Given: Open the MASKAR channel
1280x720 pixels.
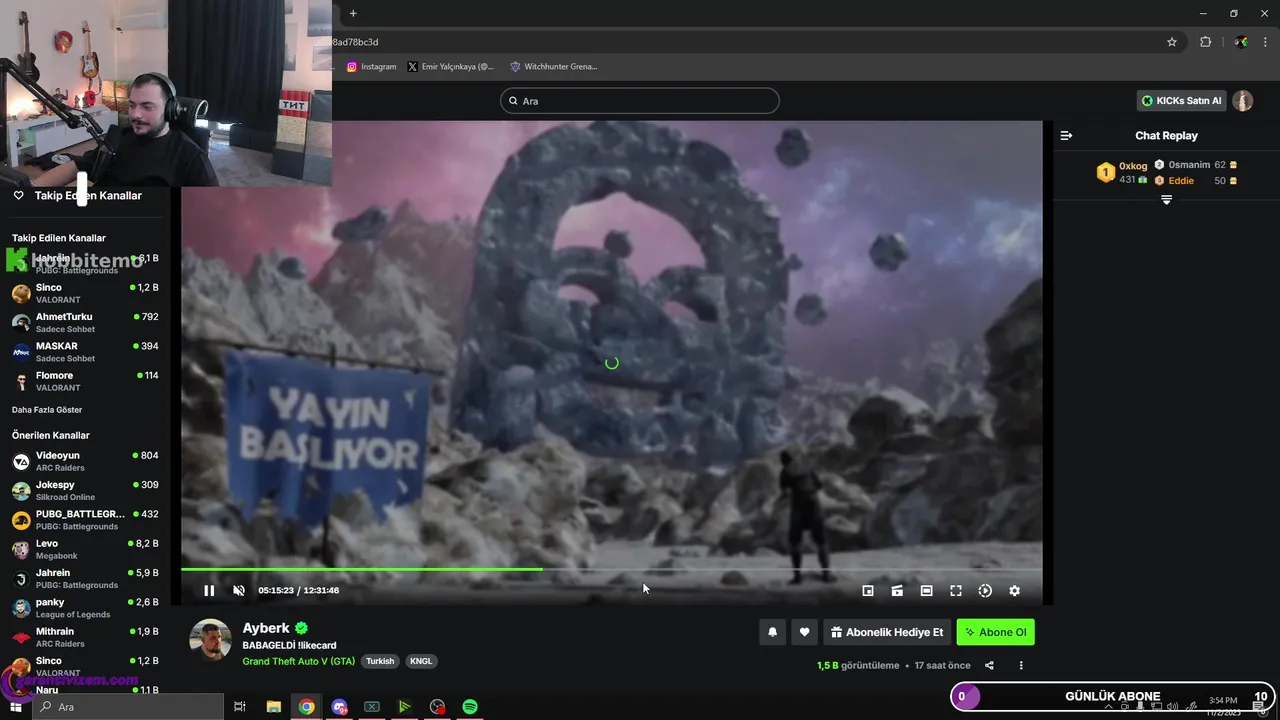Looking at the screenshot, I should (85, 351).
